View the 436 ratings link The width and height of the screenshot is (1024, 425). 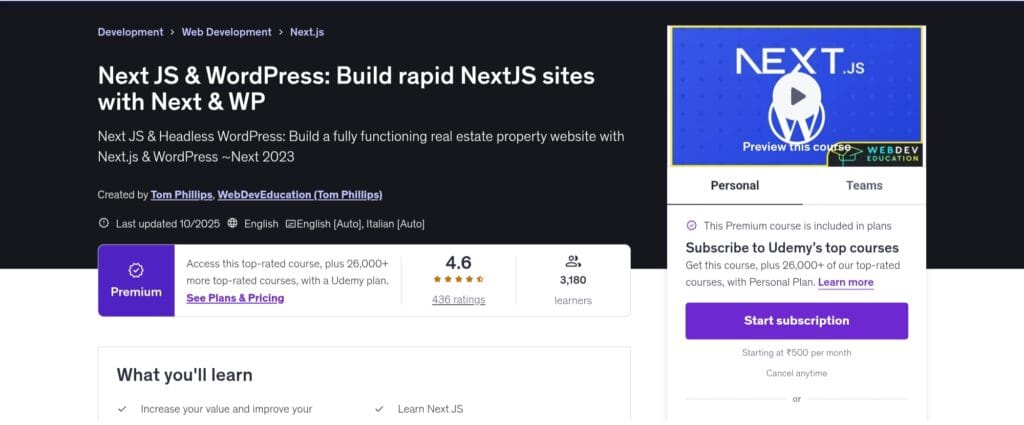(x=458, y=300)
